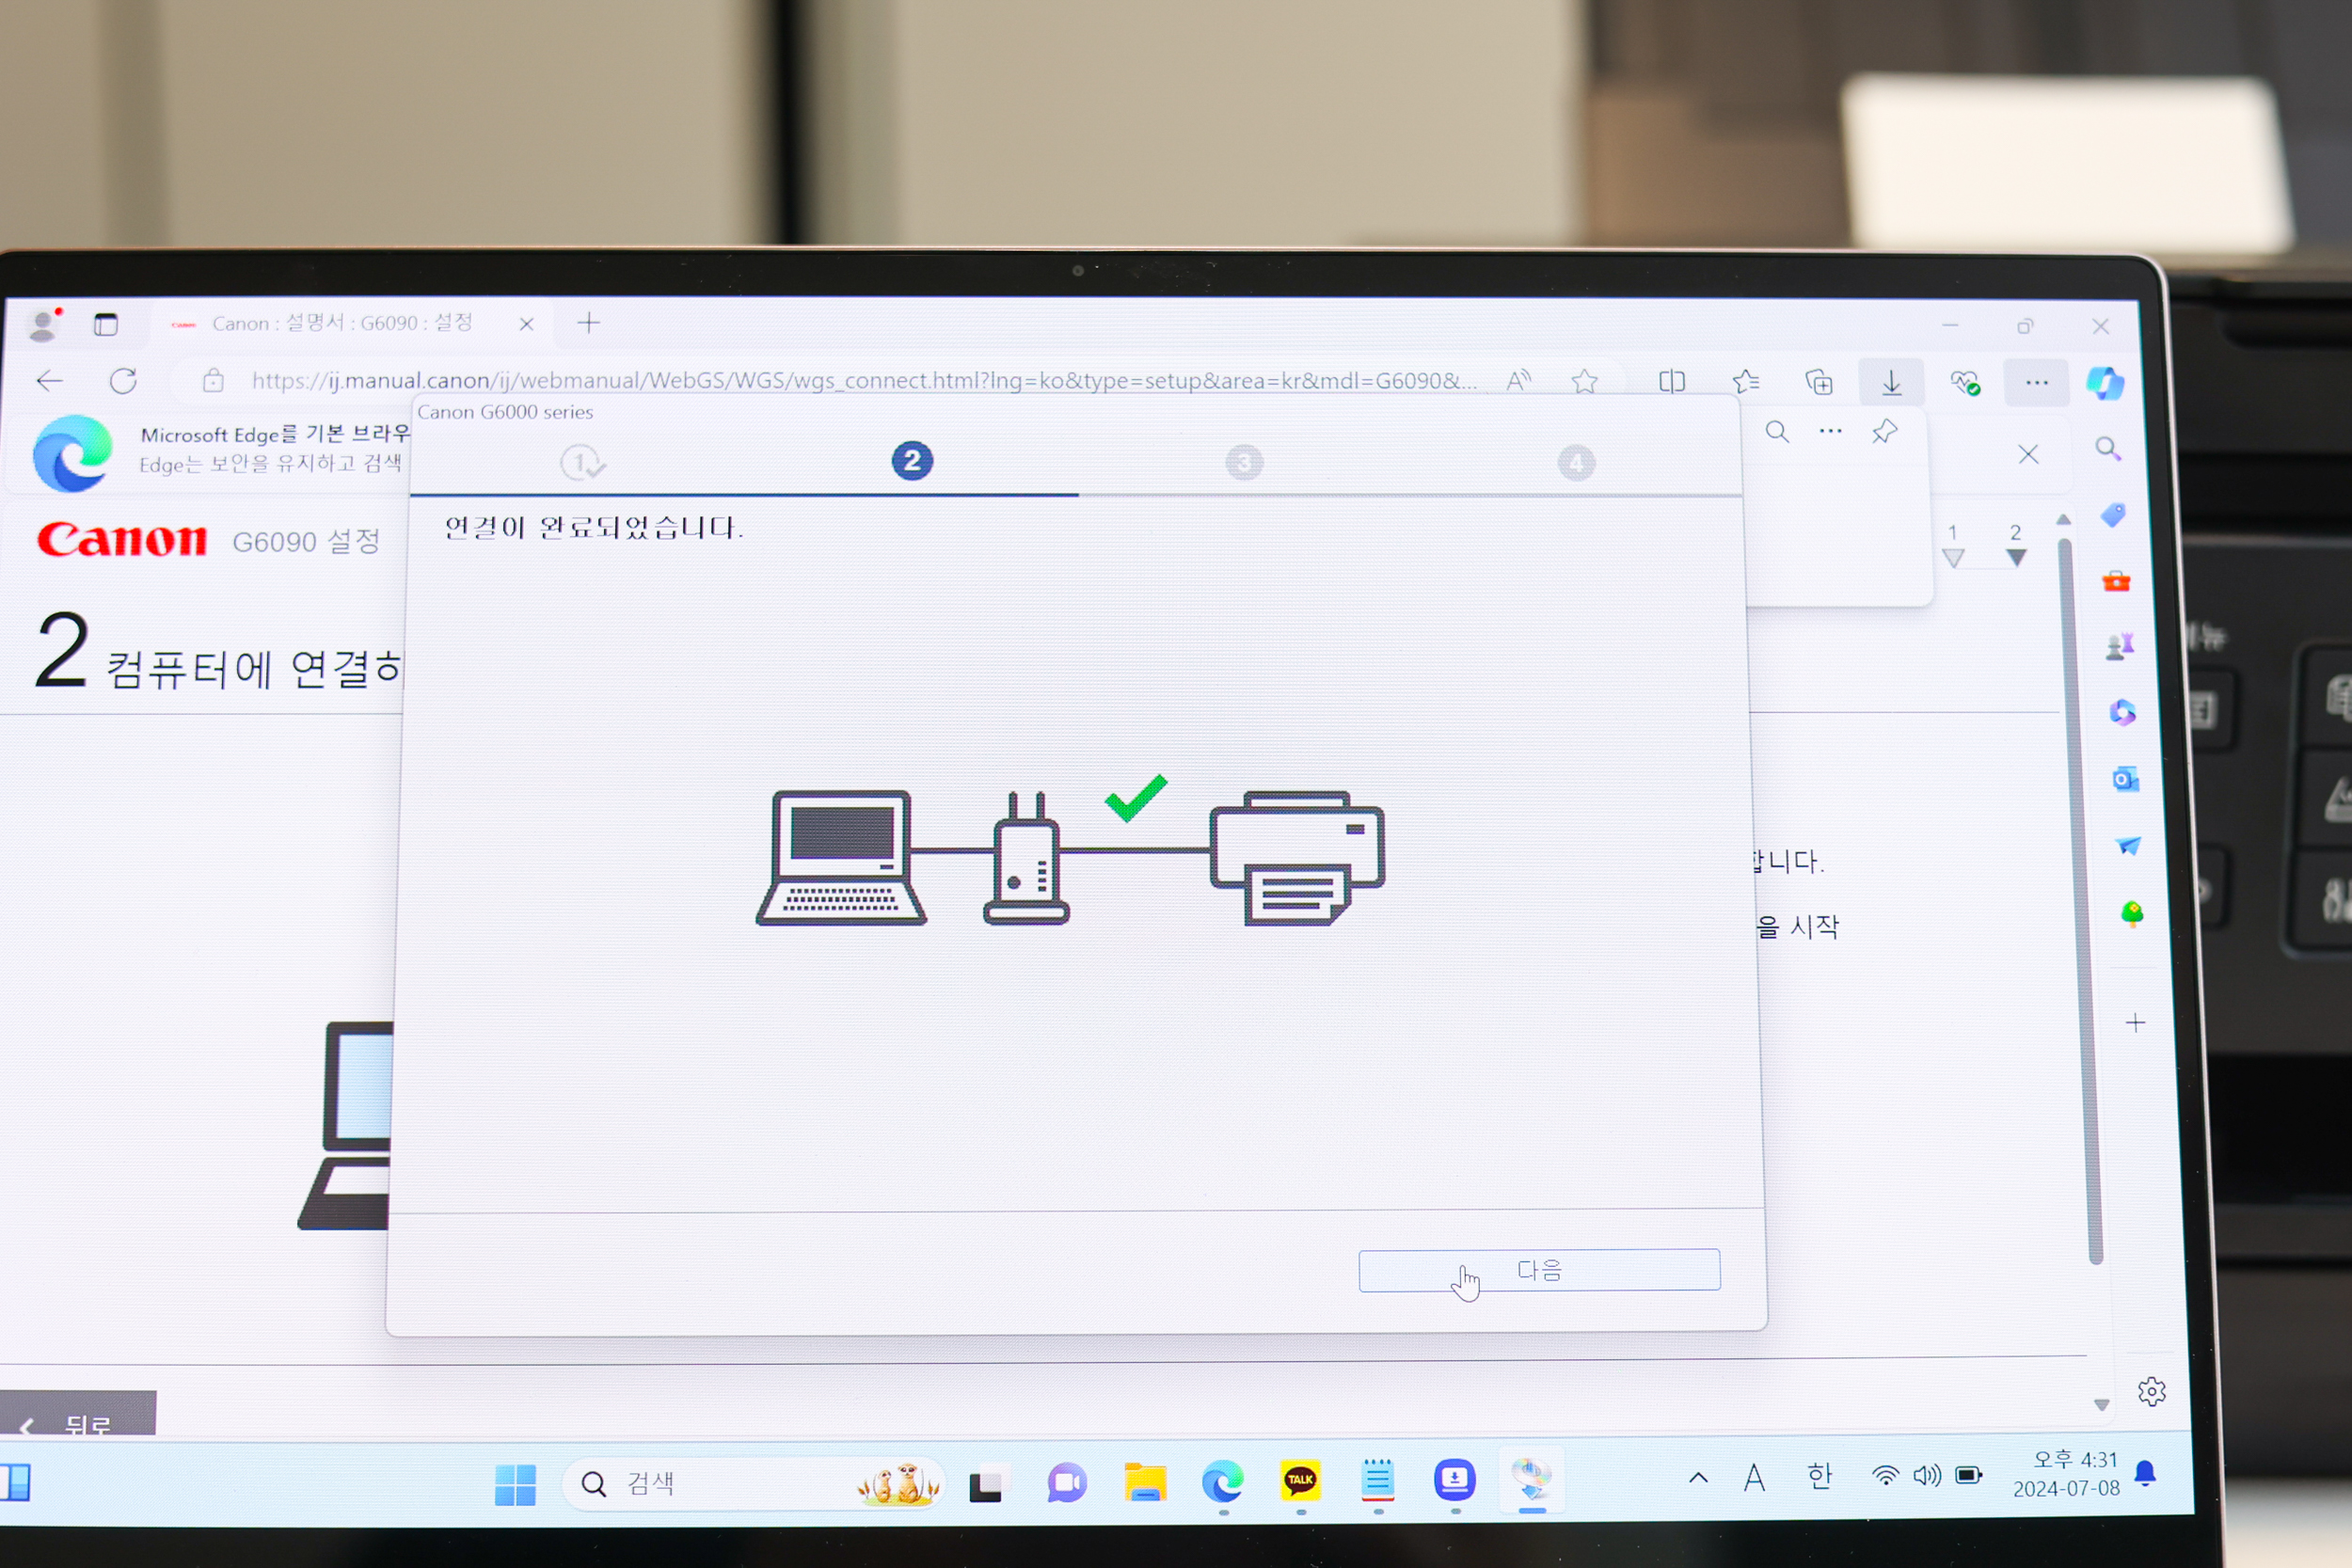Viewport: 2352px width, 1568px height.
Task: Open the notification bell icon
Action: pyautogui.click(x=2145, y=1474)
